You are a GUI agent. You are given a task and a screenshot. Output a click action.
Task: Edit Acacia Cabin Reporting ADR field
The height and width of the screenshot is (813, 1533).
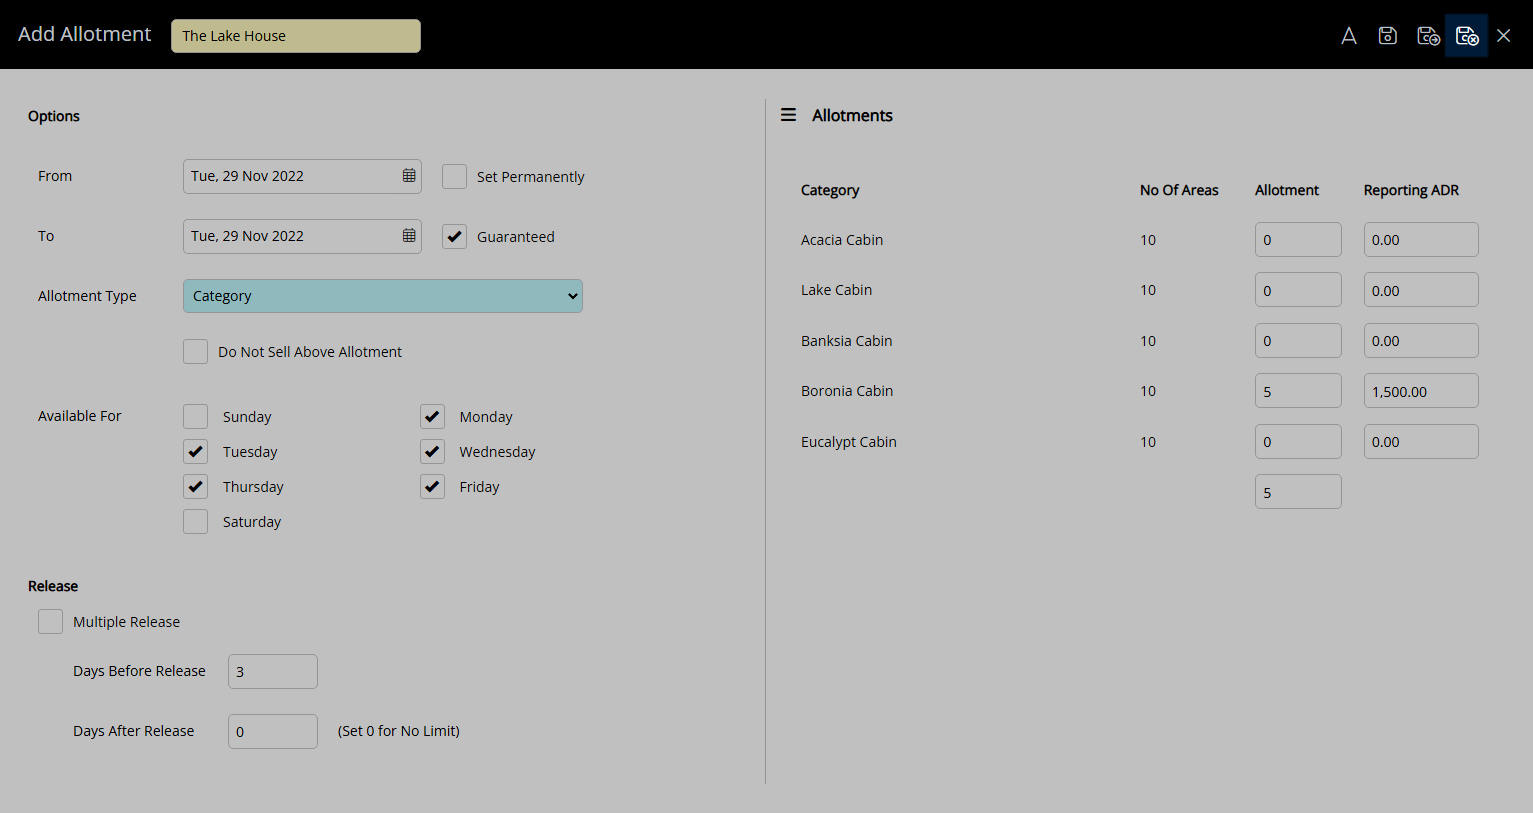tap(1421, 240)
